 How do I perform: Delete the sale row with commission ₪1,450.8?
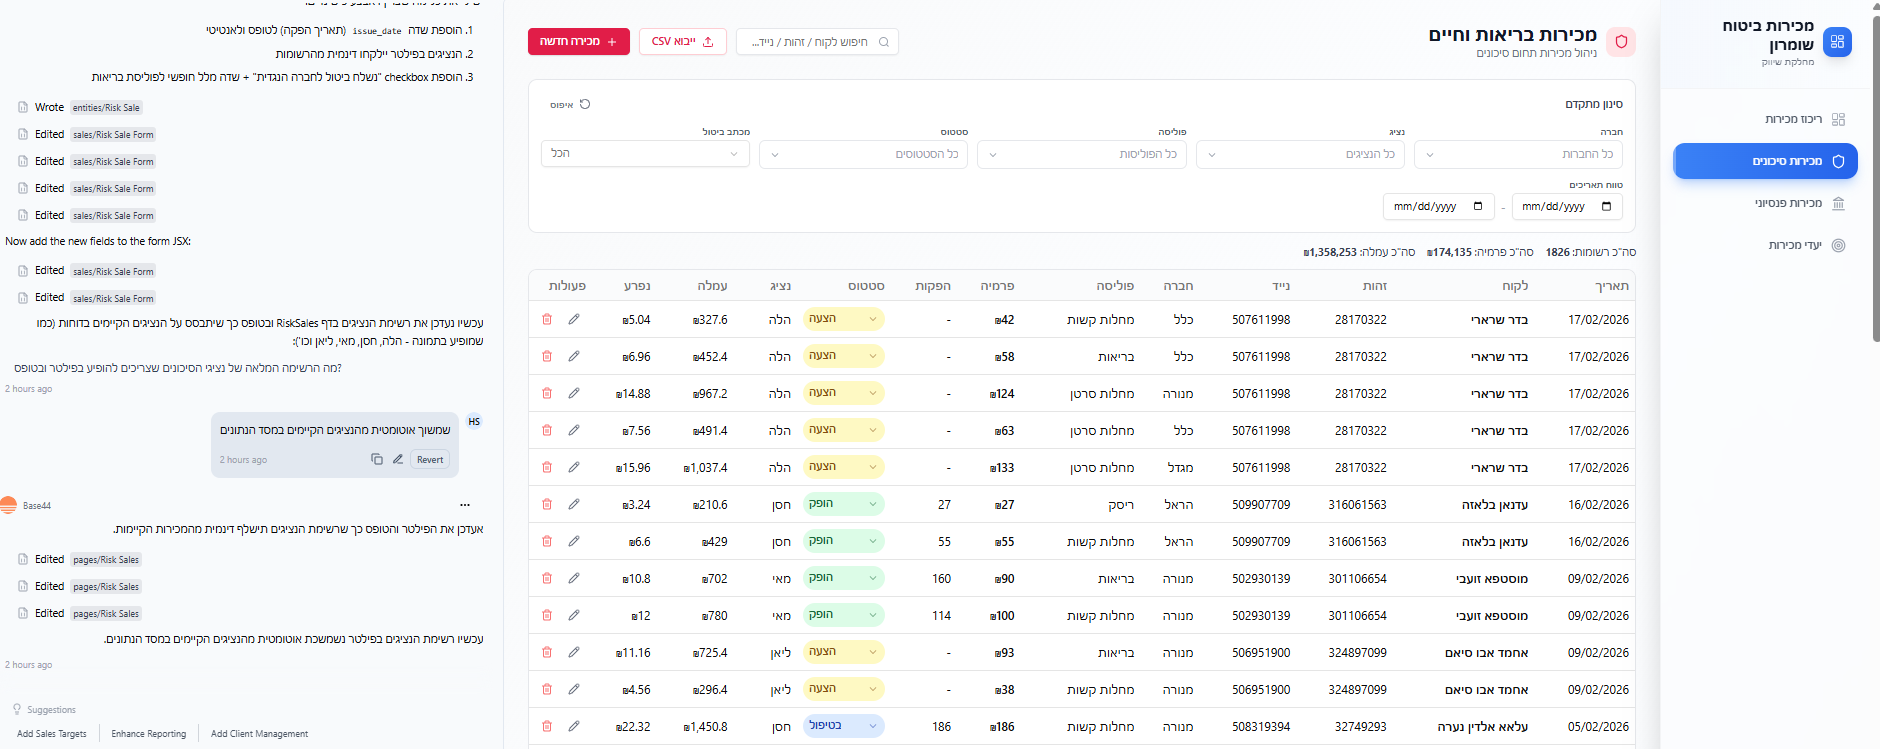547,726
